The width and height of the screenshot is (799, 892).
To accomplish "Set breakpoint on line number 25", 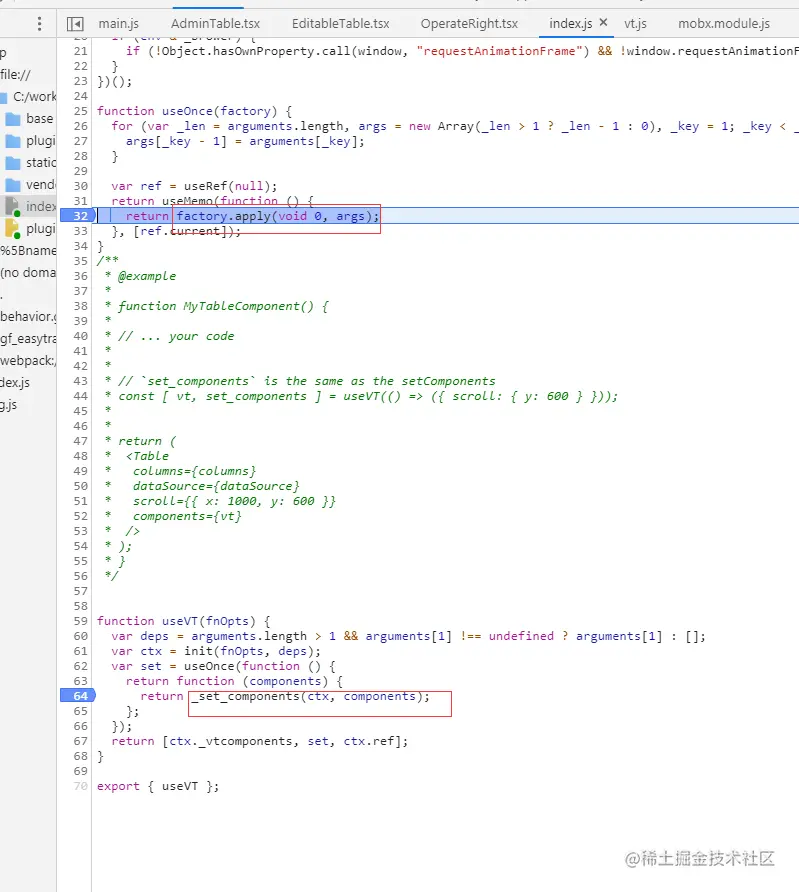I will point(81,111).
